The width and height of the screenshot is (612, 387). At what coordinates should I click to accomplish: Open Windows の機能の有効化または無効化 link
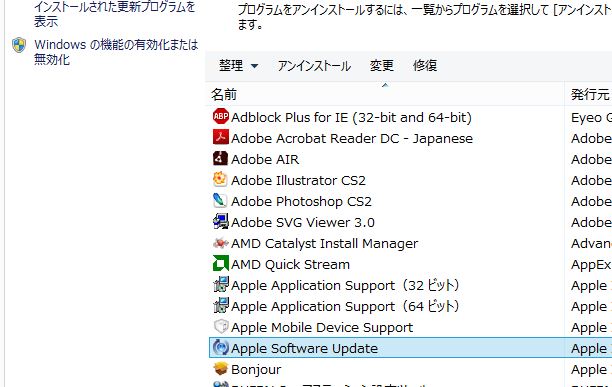[x=116, y=52]
